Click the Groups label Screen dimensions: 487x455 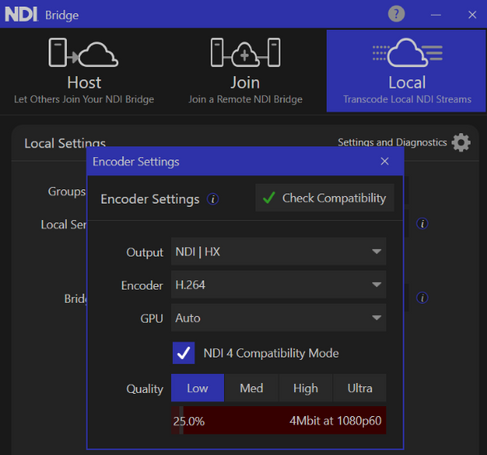click(x=67, y=192)
